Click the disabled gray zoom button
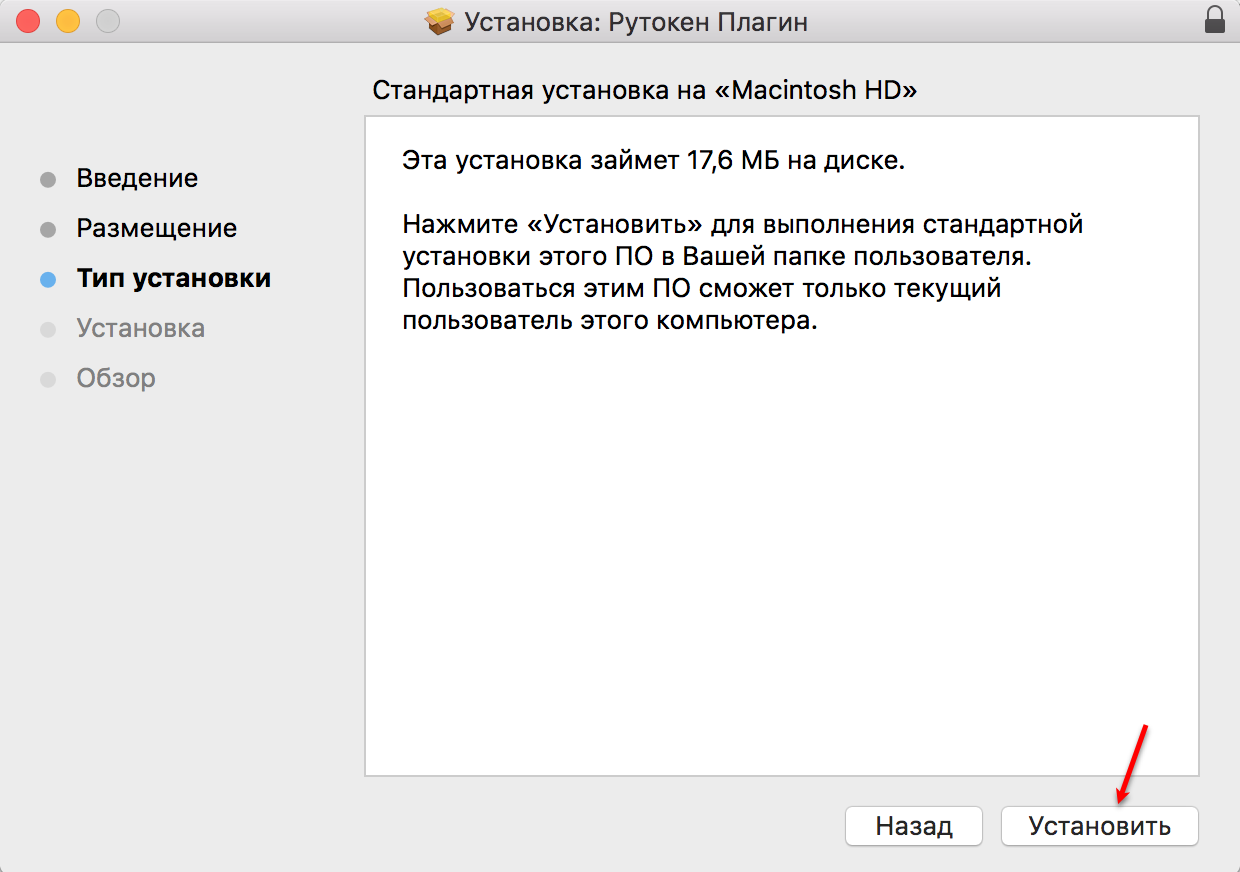The height and width of the screenshot is (872, 1240). pyautogui.click(x=107, y=21)
